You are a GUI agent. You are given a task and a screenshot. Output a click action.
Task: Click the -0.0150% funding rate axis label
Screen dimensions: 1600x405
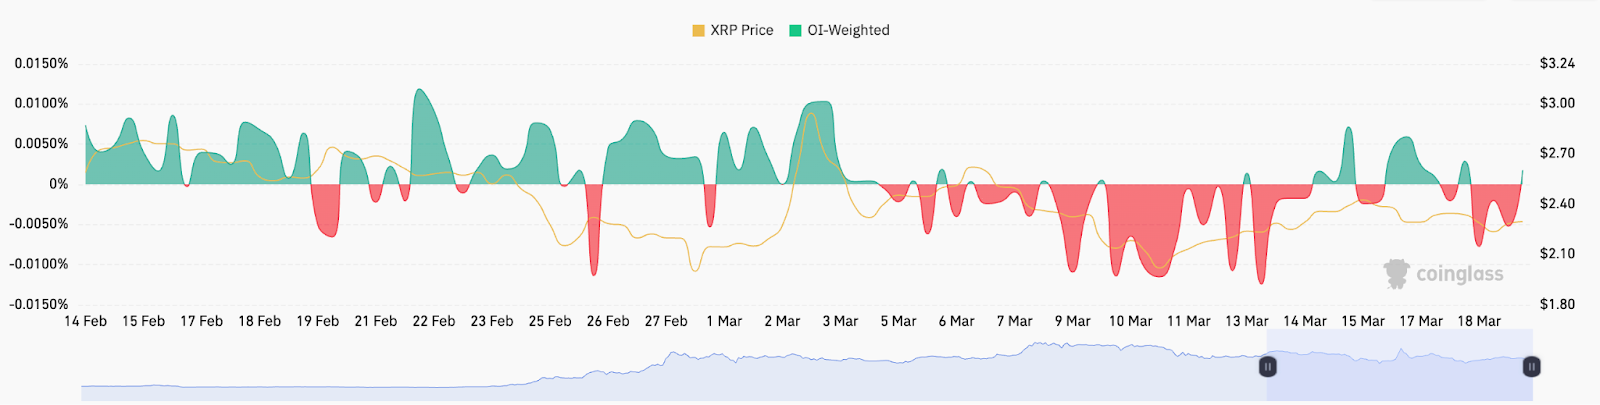[40, 304]
